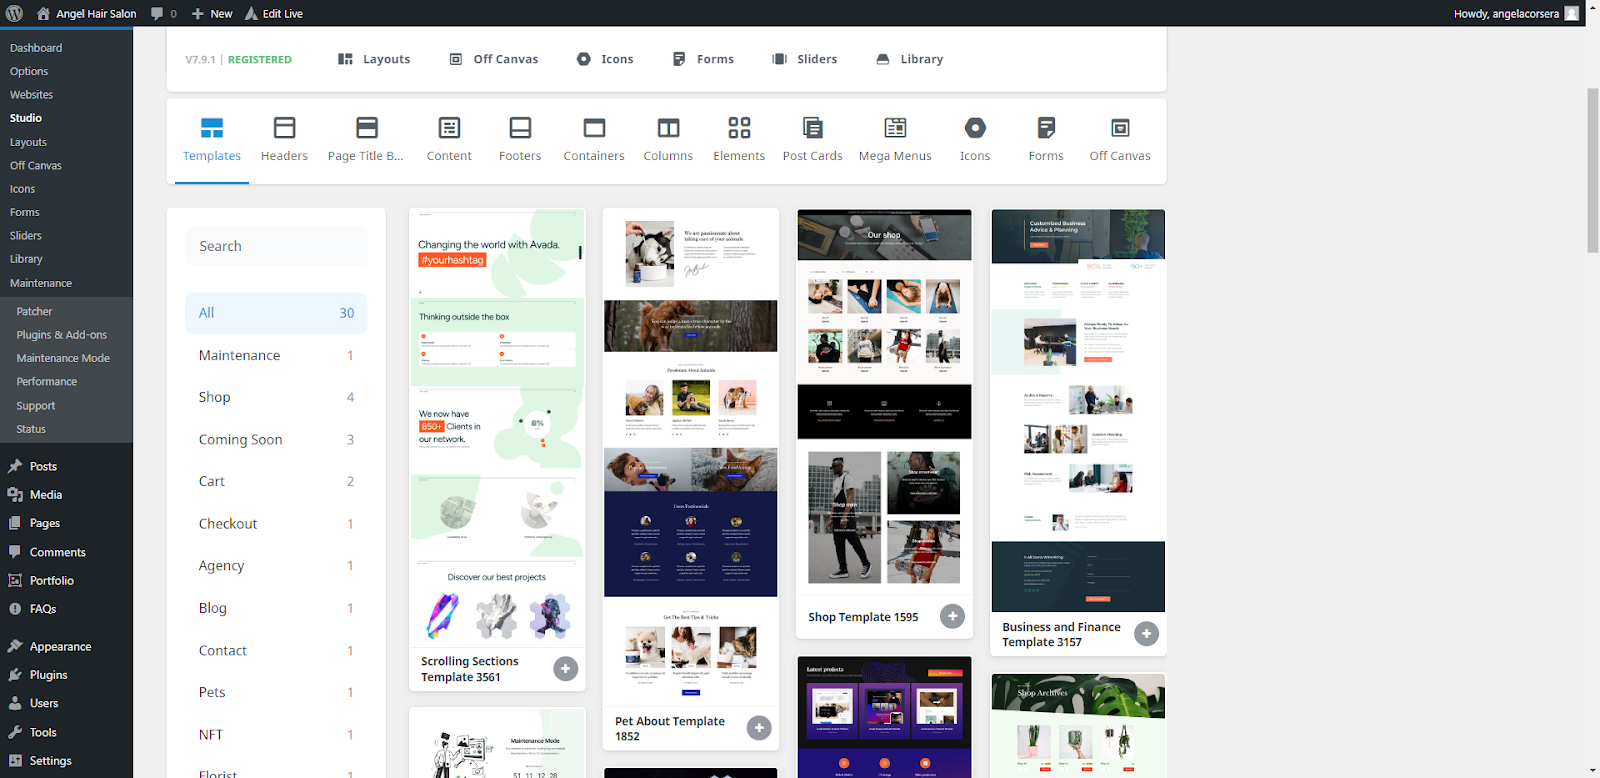Select the Icons category icon in studio row

coord(975,128)
